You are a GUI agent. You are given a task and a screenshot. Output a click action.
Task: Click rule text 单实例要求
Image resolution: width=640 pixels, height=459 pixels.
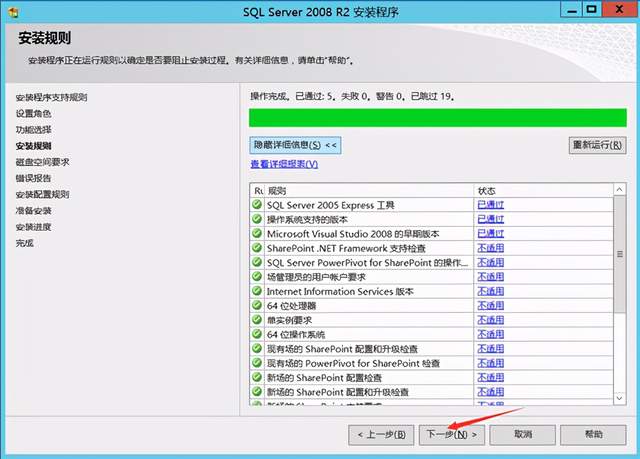(289, 320)
